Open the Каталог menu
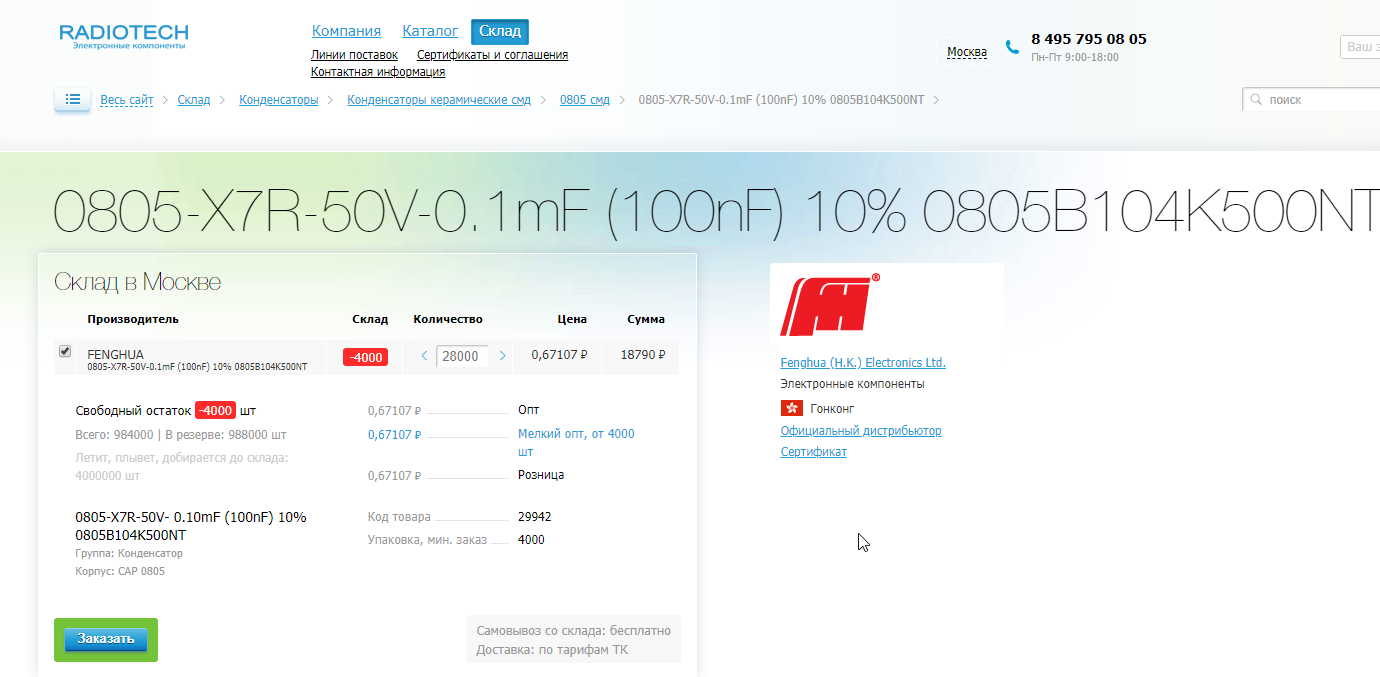The width and height of the screenshot is (1380, 677). coord(430,31)
